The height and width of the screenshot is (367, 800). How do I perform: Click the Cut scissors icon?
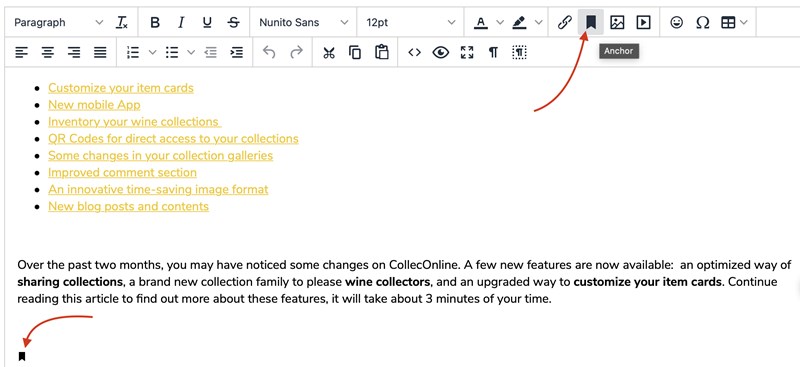pos(329,52)
